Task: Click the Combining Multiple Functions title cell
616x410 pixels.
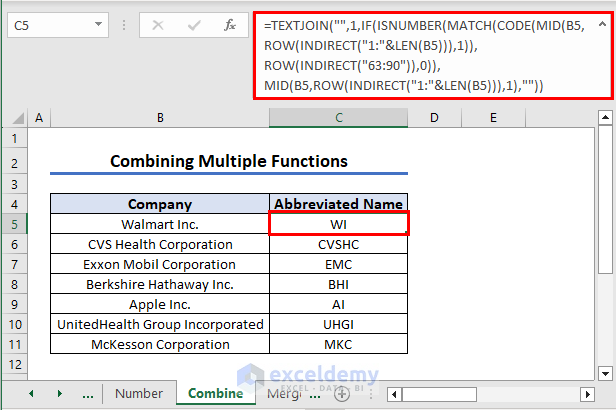Action: pos(229,161)
